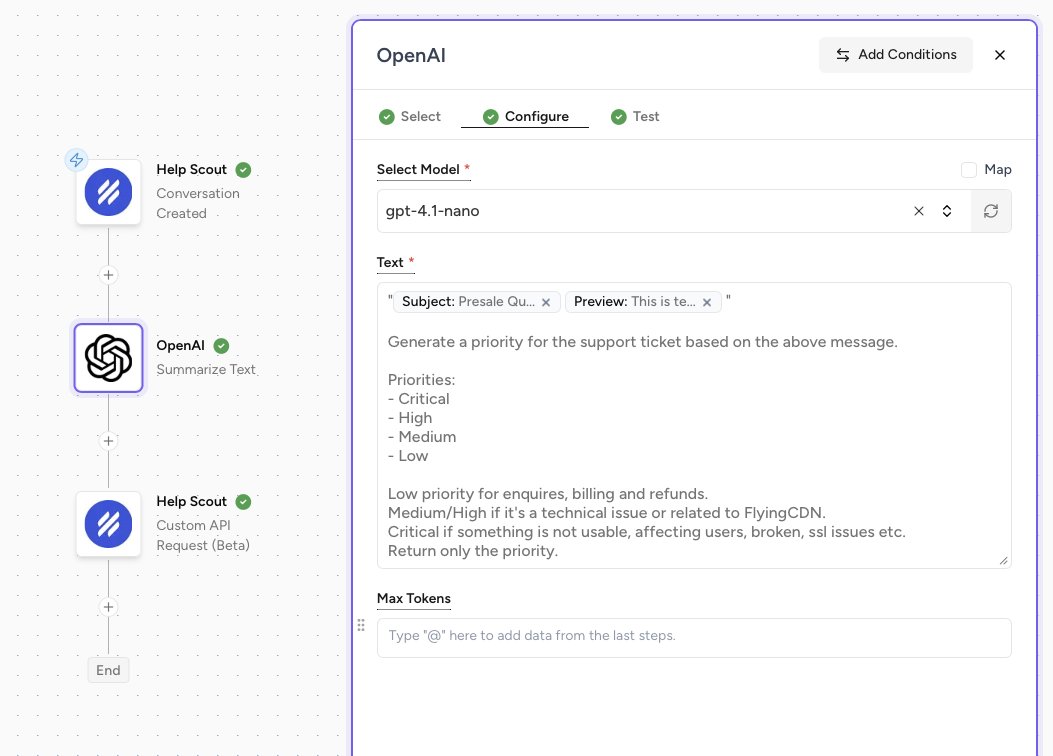Click the text area resize grip
The width and height of the screenshot is (1053, 756).
1003,561
